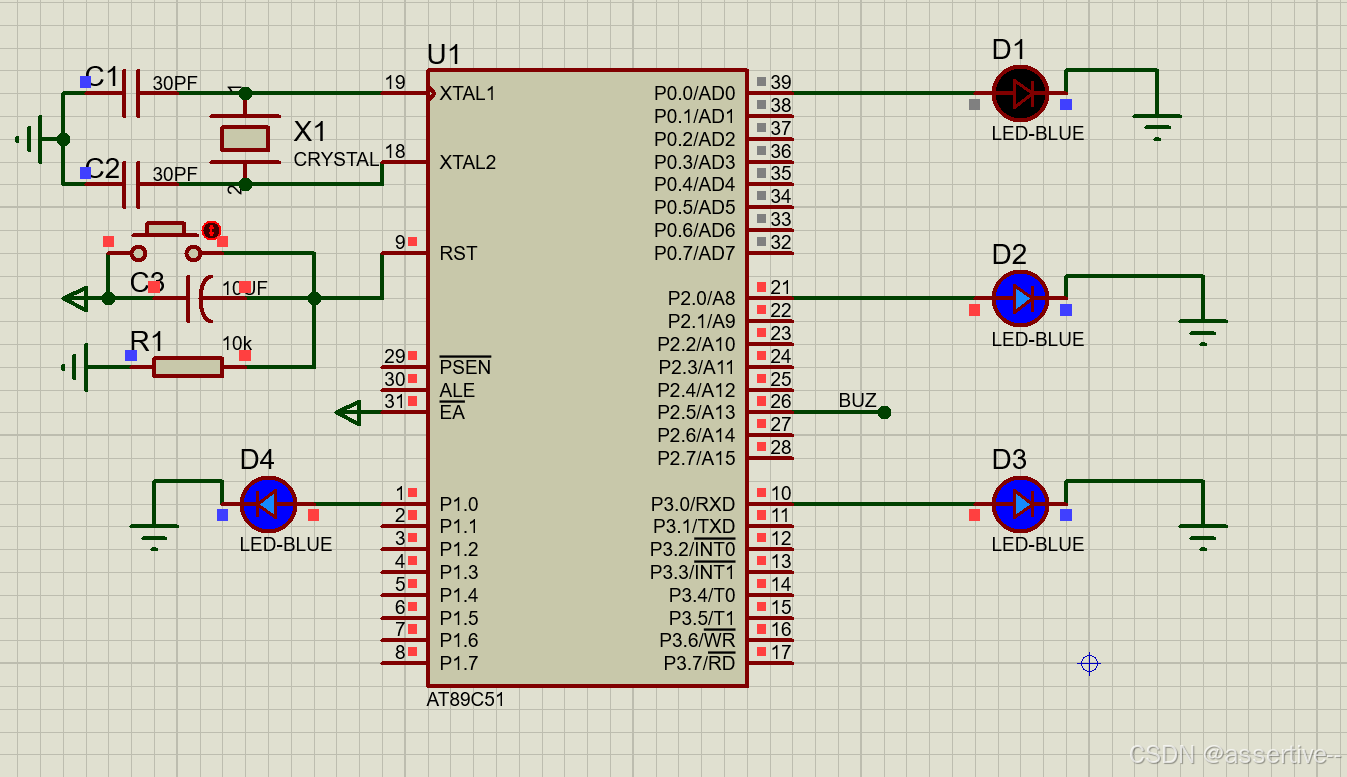Select the AT89C51 chip body
The width and height of the screenshot is (1347, 777).
pos(587,377)
